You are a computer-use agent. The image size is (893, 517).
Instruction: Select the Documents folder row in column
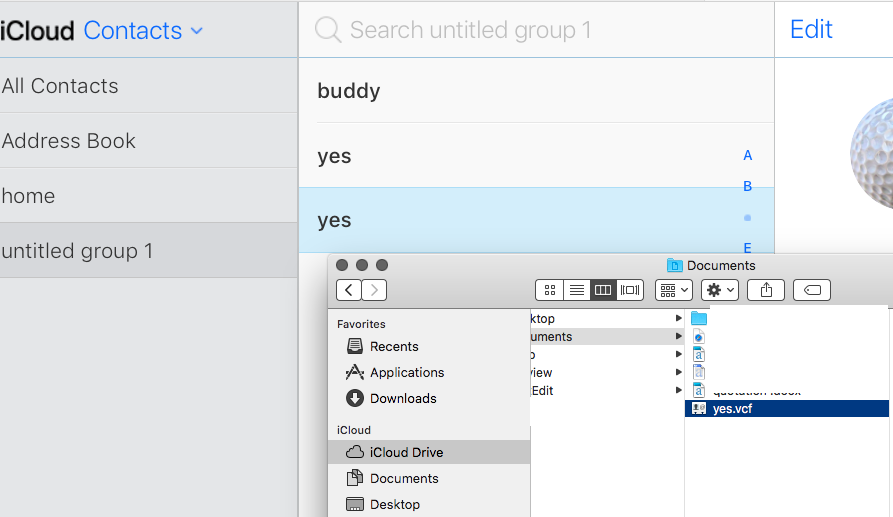click(x=607, y=337)
